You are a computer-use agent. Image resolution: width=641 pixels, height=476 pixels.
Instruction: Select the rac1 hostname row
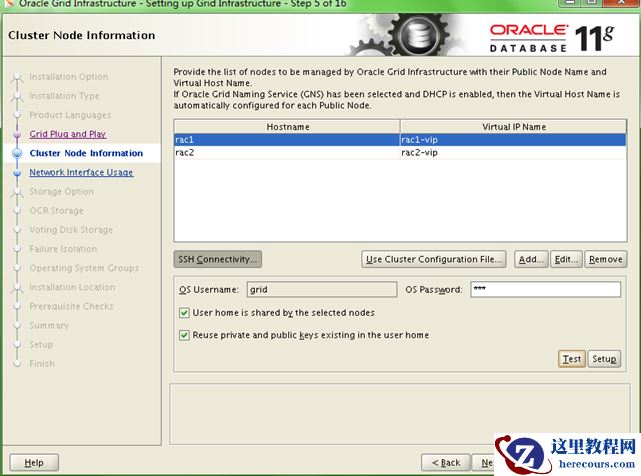coord(287,140)
